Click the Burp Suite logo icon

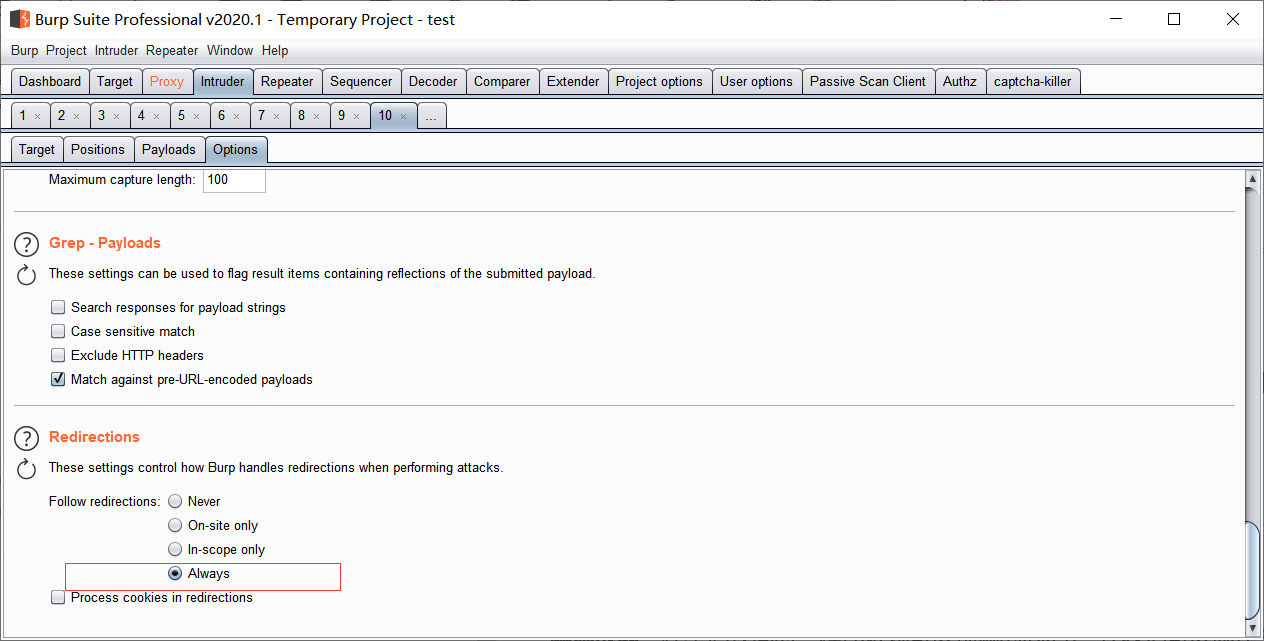[19, 18]
